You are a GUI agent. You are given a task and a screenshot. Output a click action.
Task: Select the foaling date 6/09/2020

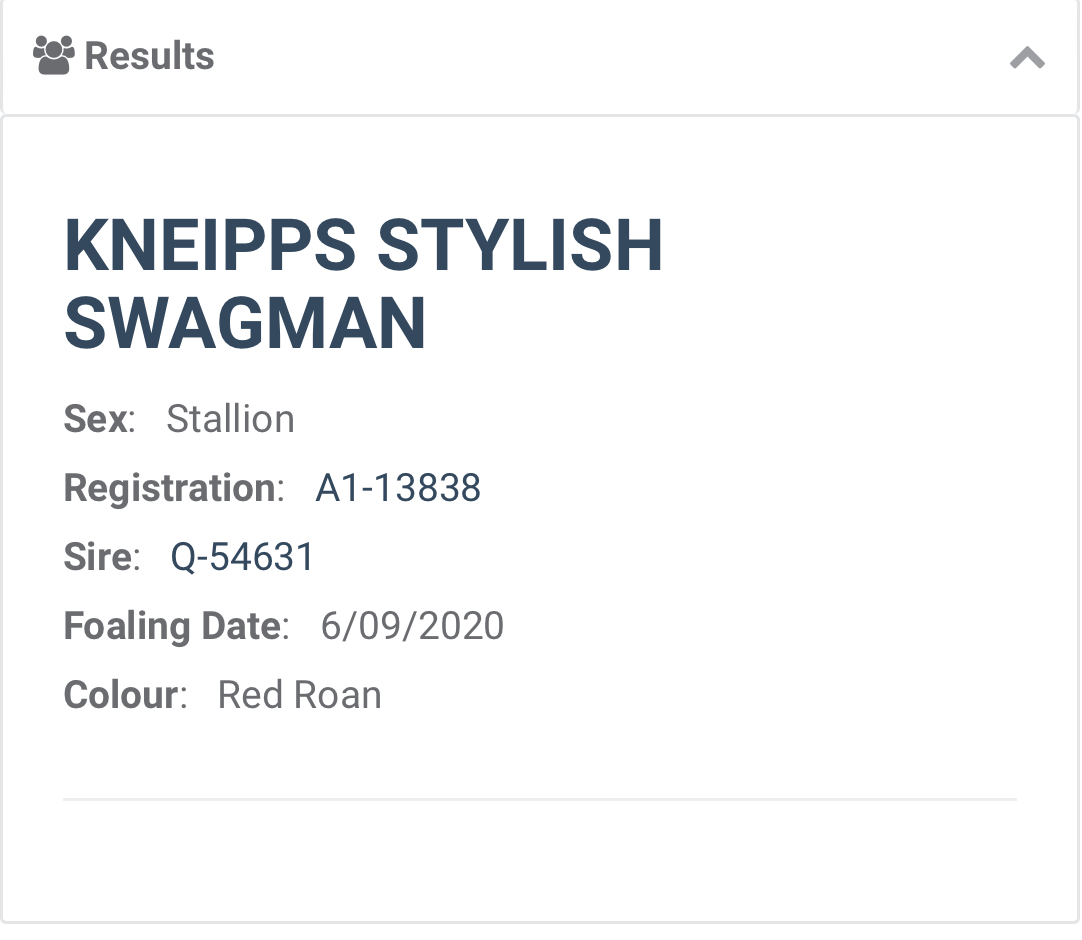pos(412,626)
